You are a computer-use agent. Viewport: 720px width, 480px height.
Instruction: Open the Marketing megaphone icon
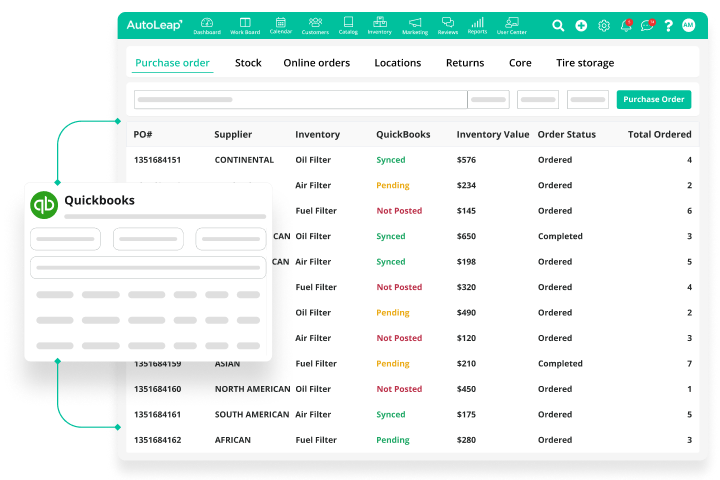414,24
